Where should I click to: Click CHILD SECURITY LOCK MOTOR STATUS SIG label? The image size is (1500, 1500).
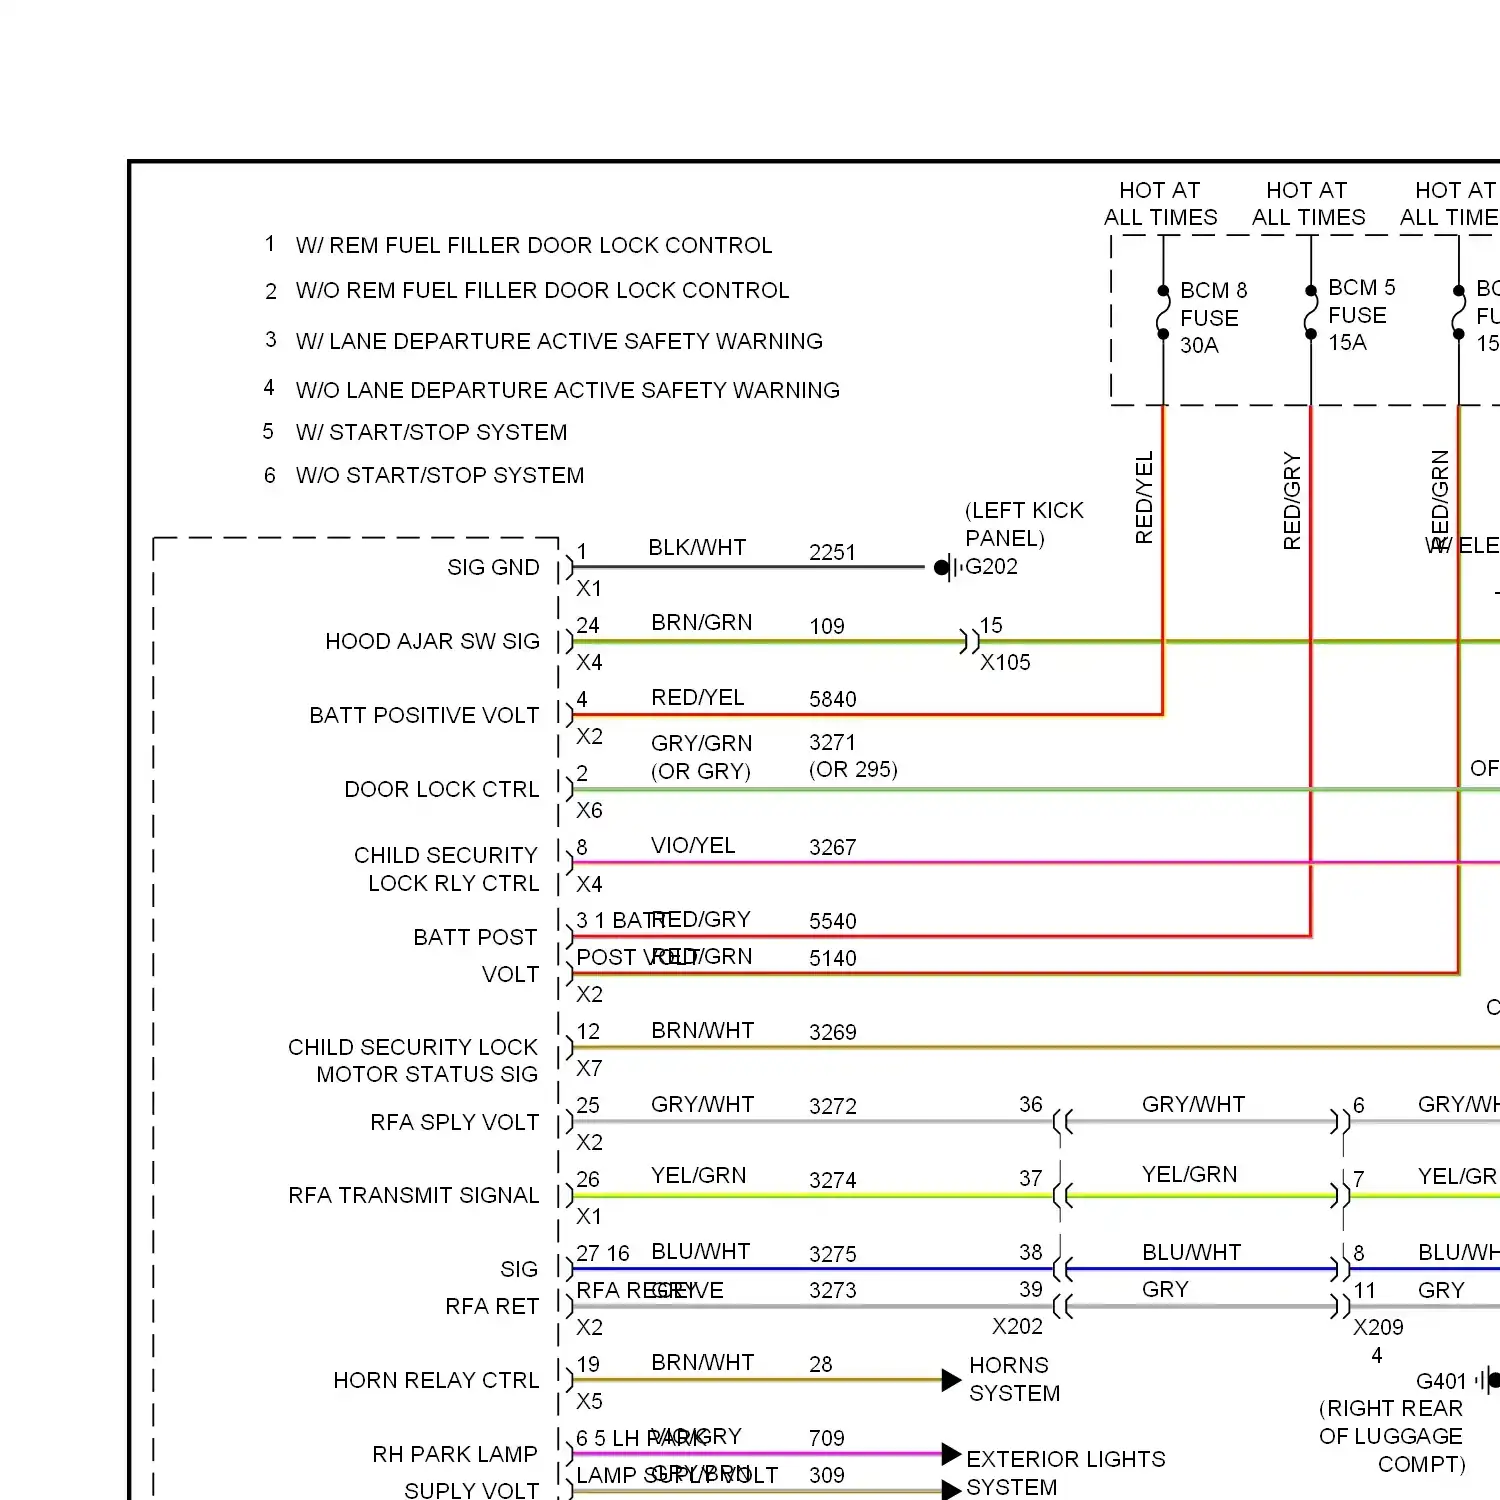coord(413,1060)
